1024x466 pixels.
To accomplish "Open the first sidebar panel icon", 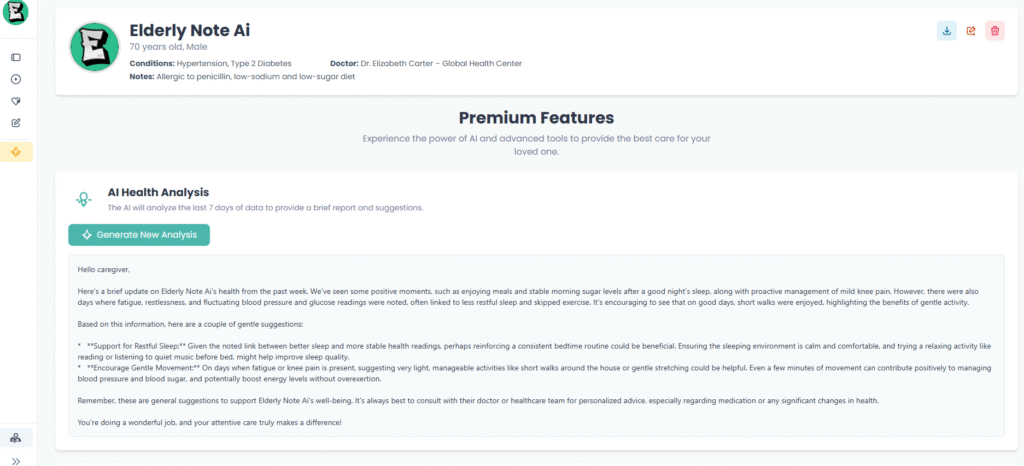I will point(16,58).
